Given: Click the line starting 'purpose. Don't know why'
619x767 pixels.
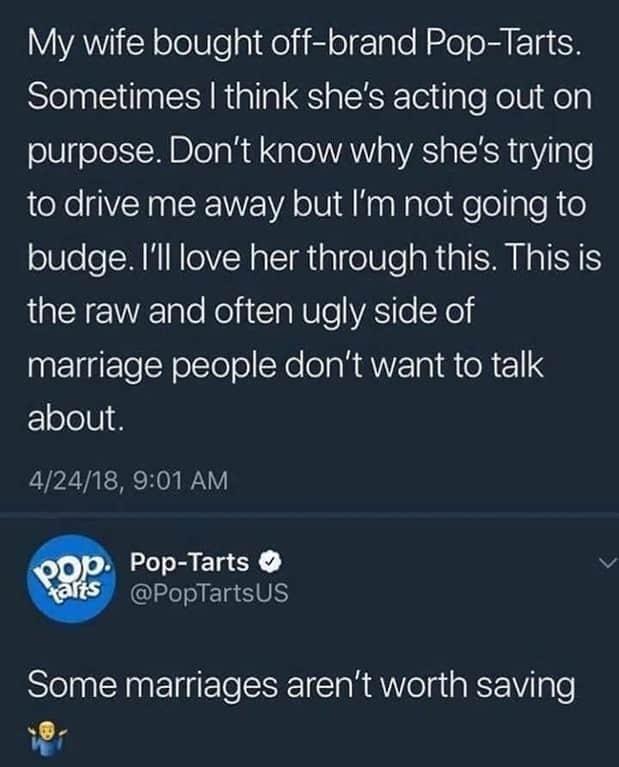Looking at the screenshot, I should pyautogui.click(x=310, y=152).
